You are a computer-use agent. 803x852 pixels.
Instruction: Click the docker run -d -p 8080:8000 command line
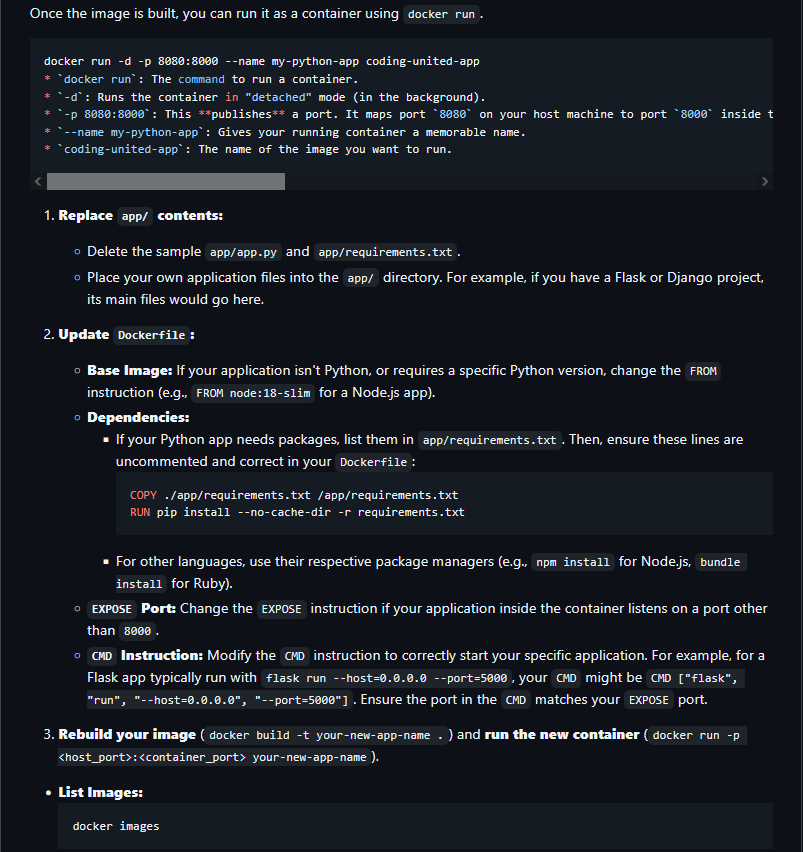(261, 61)
